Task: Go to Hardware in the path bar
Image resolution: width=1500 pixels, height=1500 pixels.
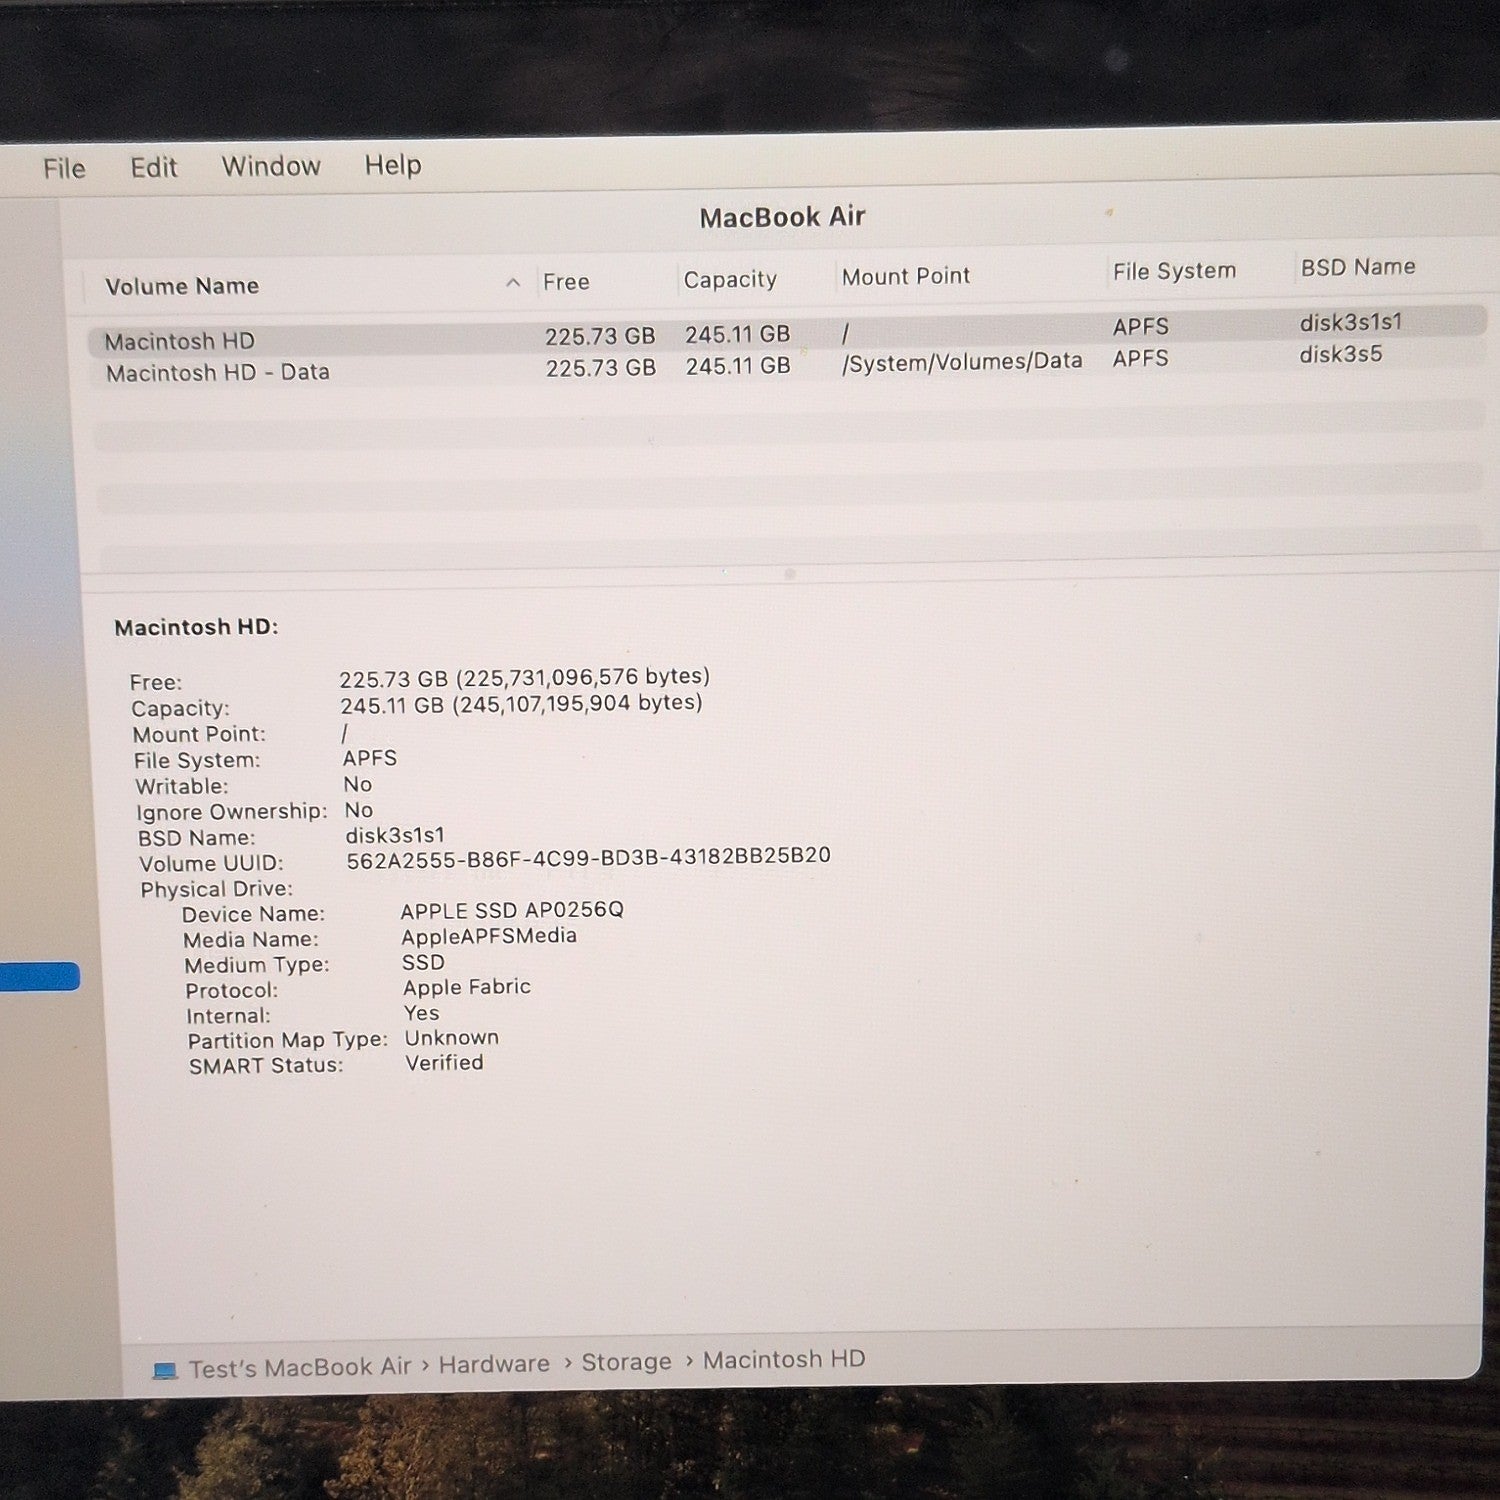Action: pyautogui.click(x=494, y=1364)
